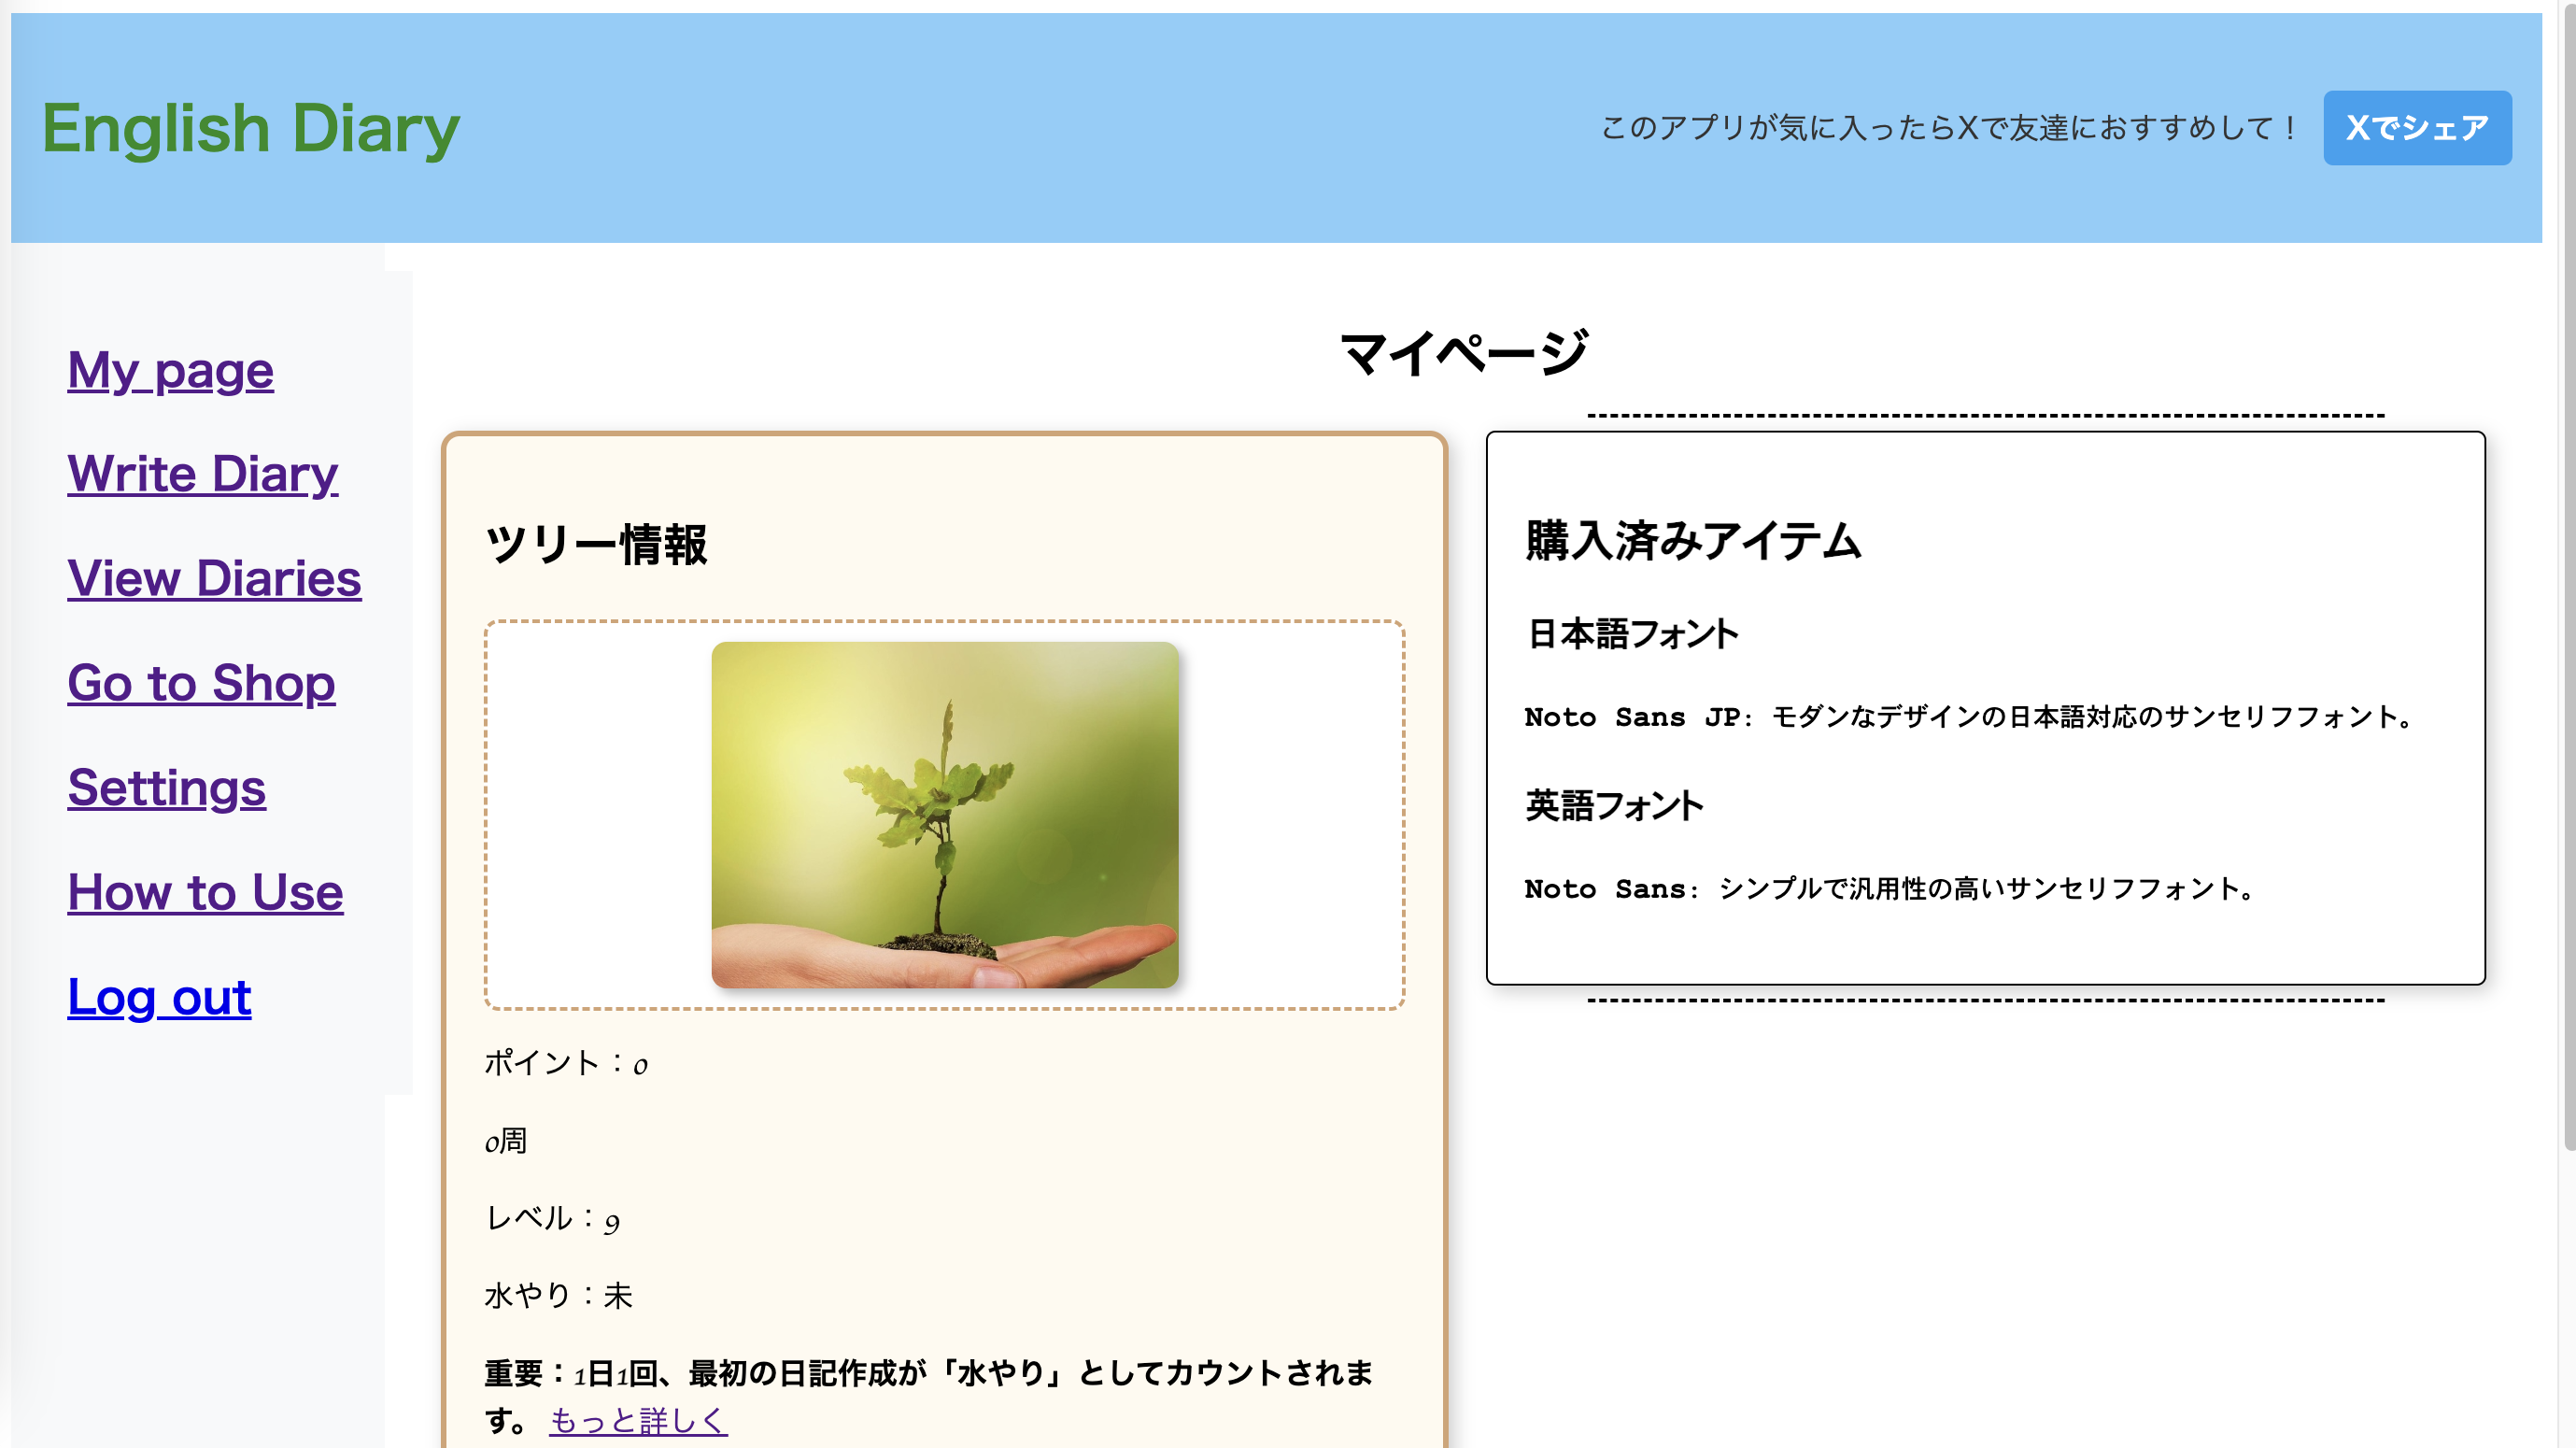Open the How to Use page

(x=205, y=893)
